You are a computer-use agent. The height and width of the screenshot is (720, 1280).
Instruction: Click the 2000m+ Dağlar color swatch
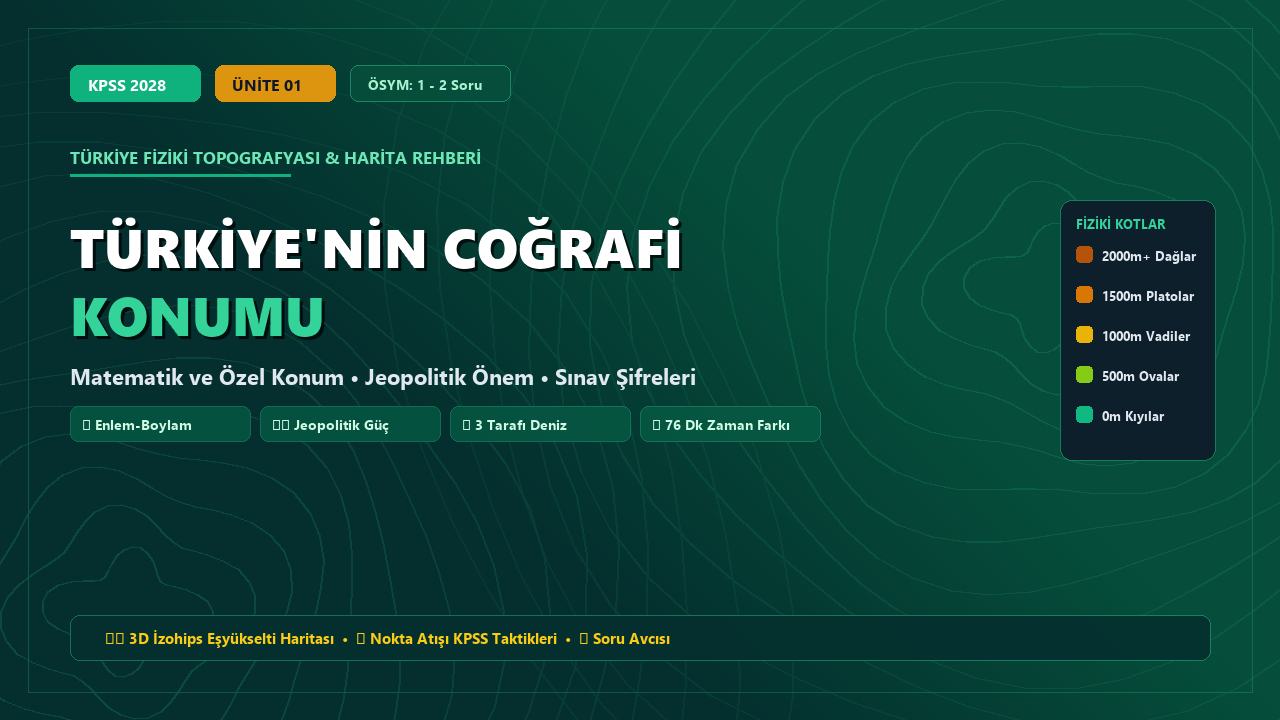(x=1084, y=255)
